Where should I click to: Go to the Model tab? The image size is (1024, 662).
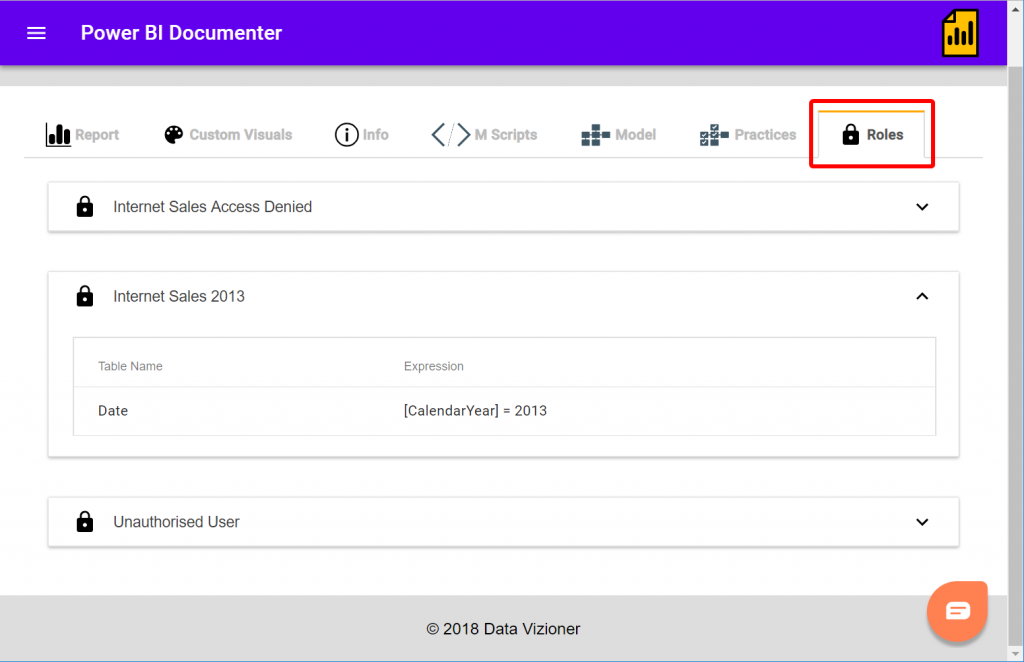tap(618, 135)
